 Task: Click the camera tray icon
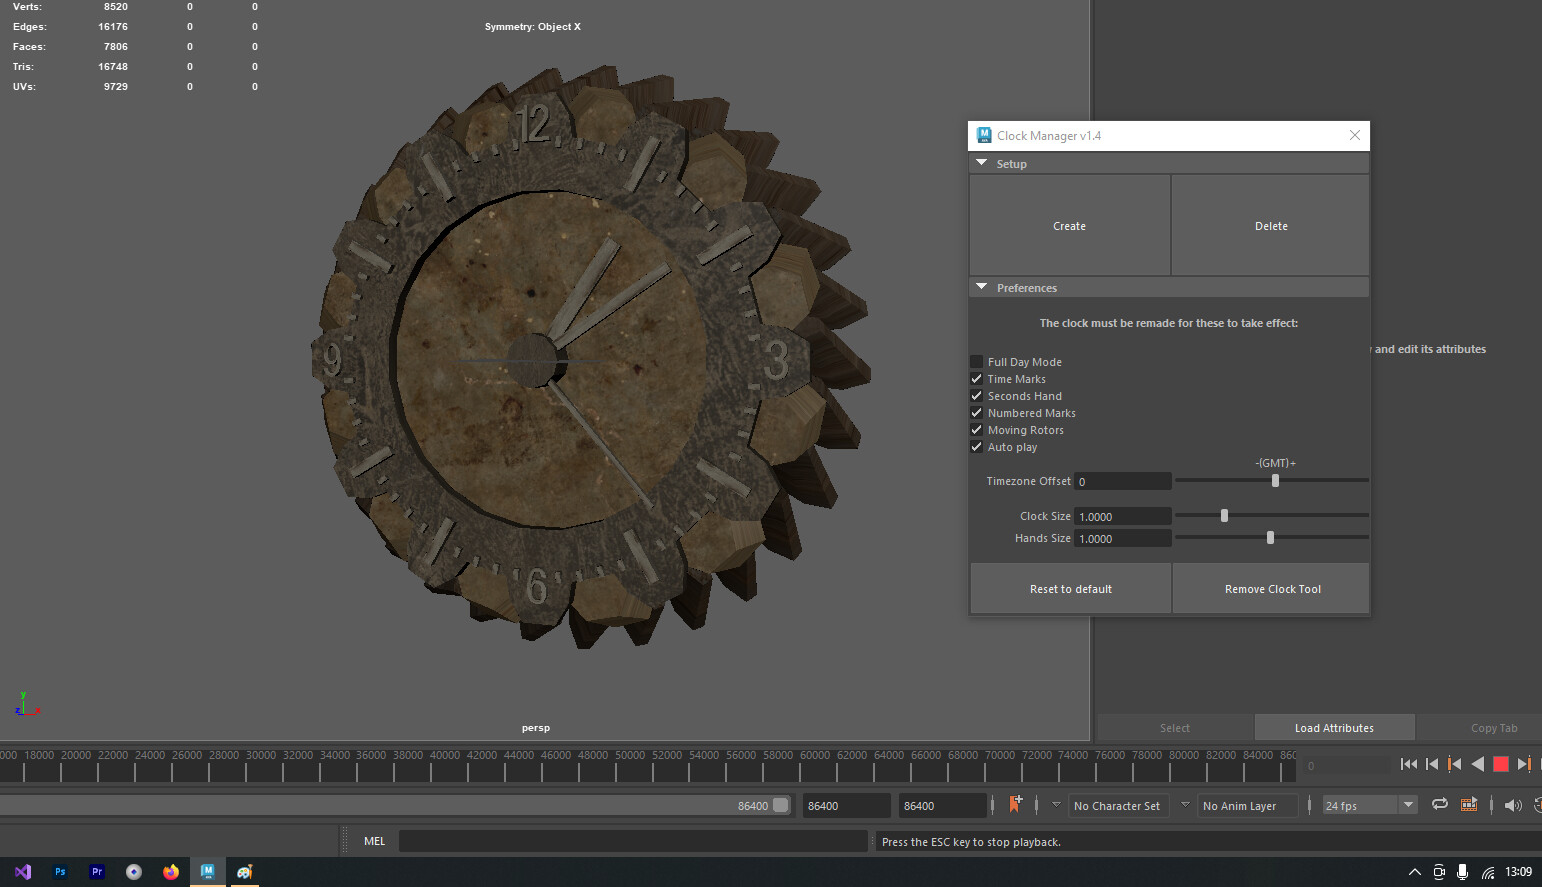coord(1439,872)
